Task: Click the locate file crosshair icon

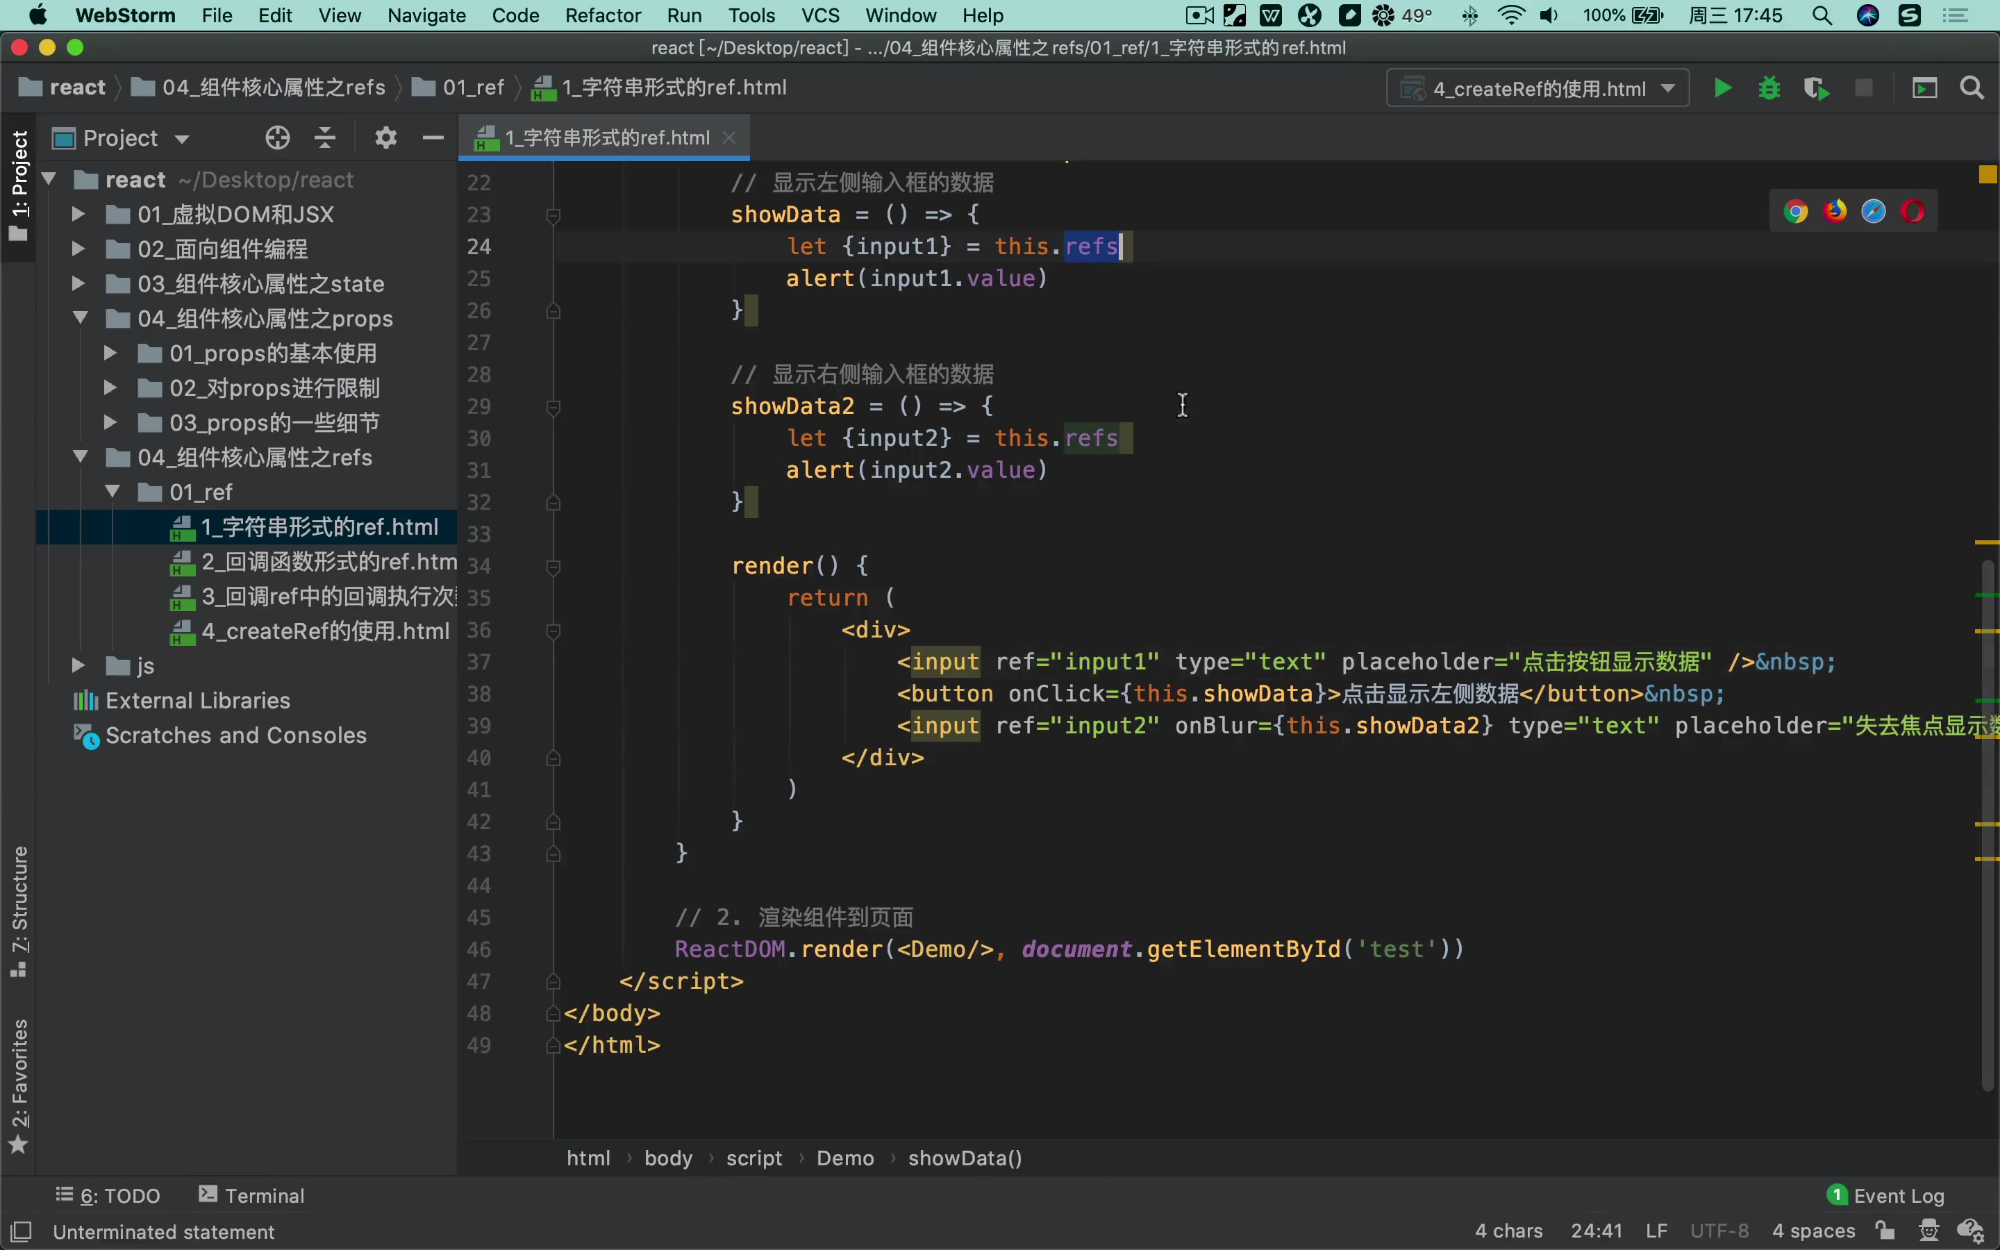Action: (278, 138)
